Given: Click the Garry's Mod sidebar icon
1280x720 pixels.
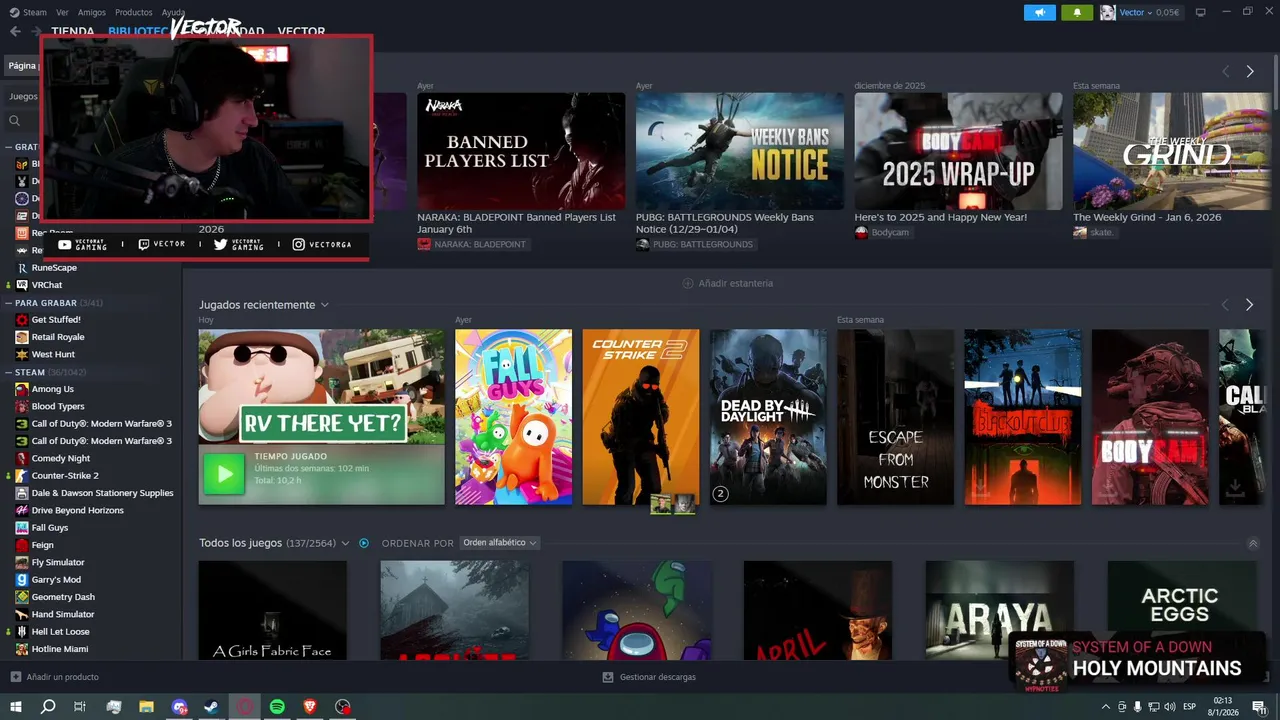Looking at the screenshot, I should point(22,580).
